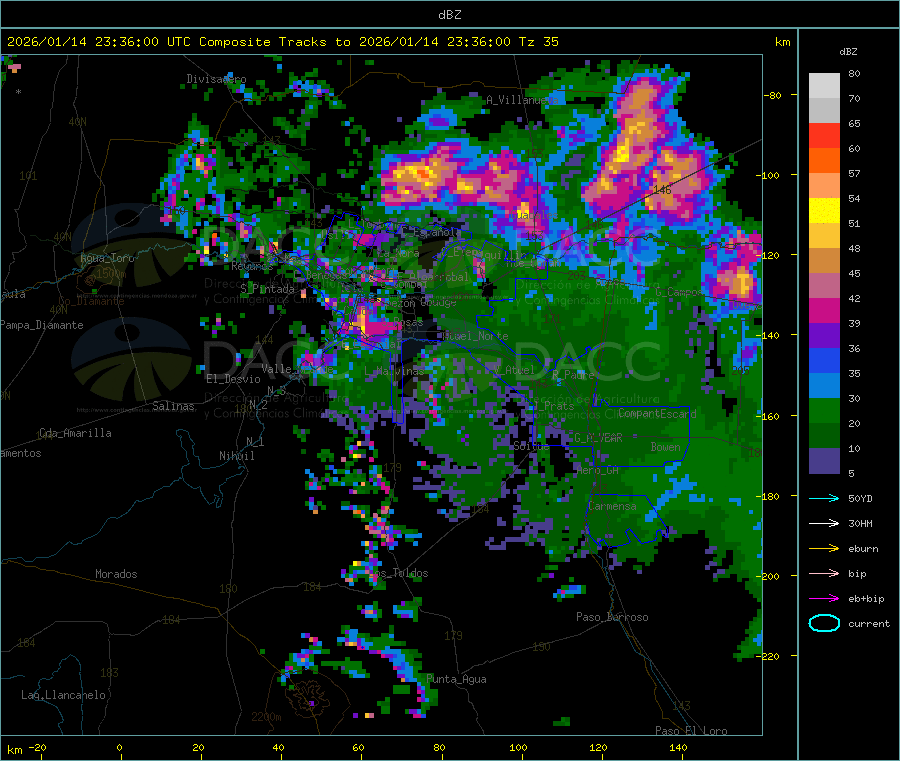
Task: Click the 'km' label at top right of map
Action: [782, 42]
